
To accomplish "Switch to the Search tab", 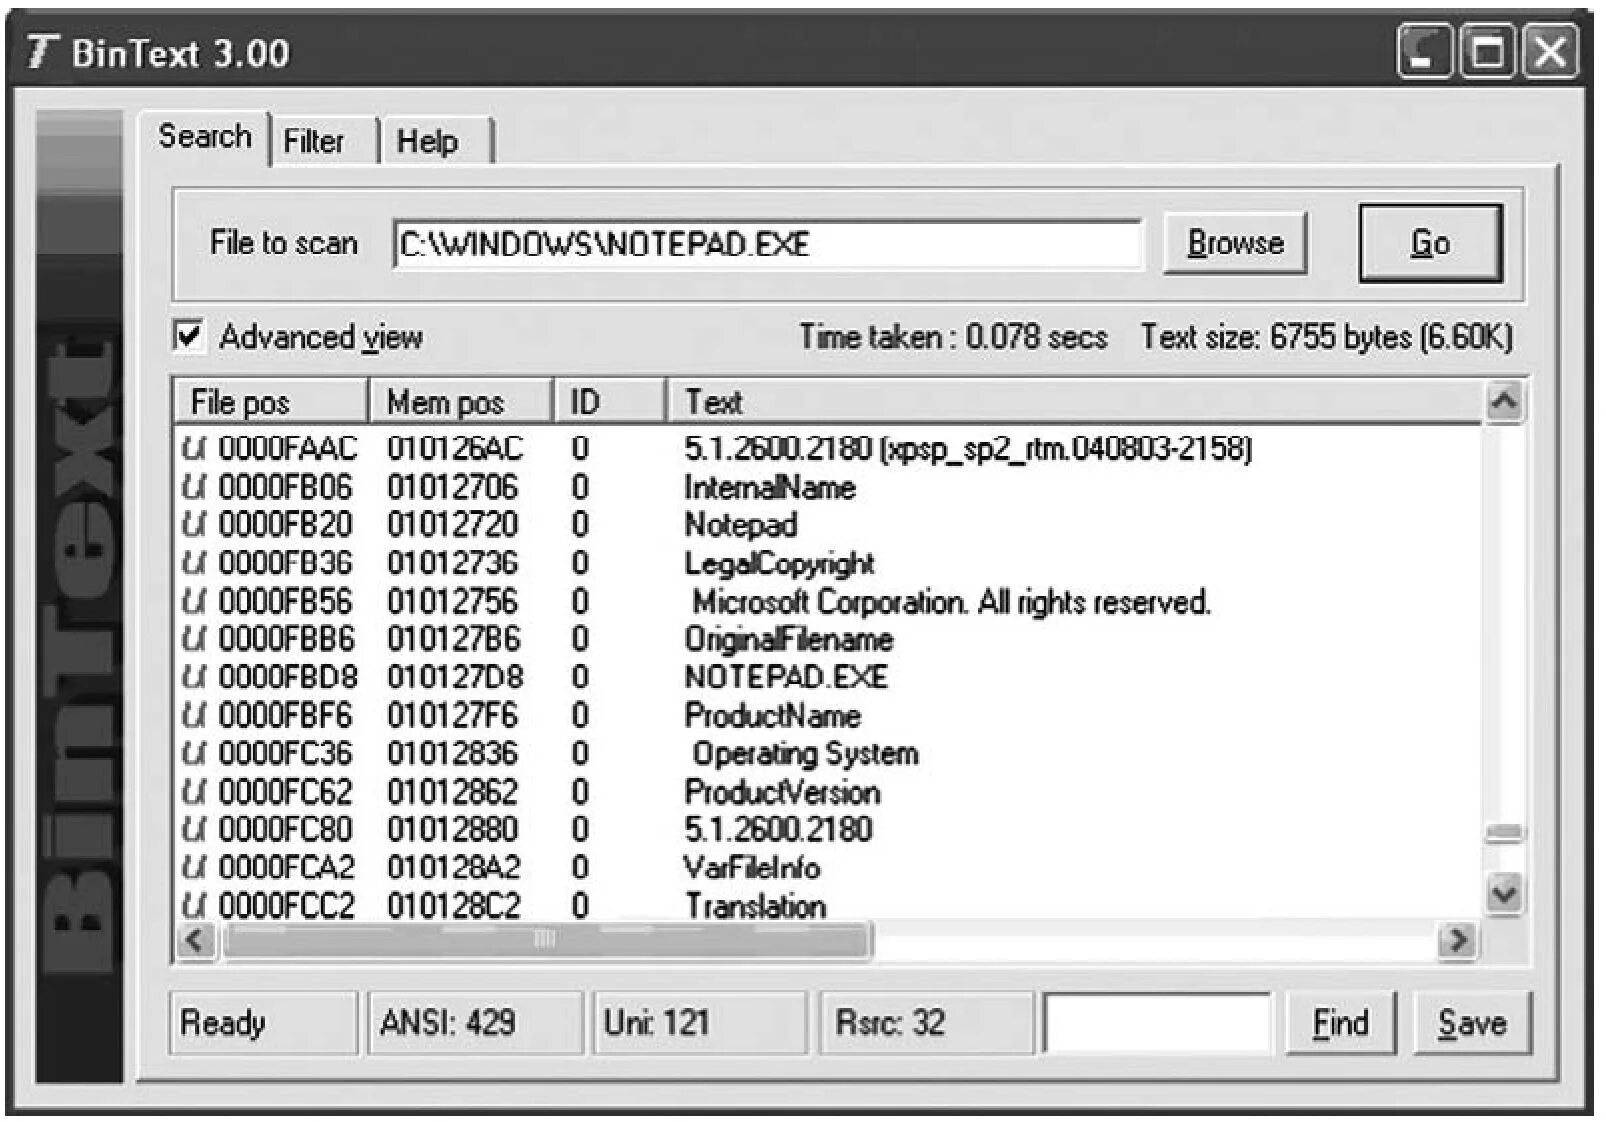I will (x=205, y=136).
